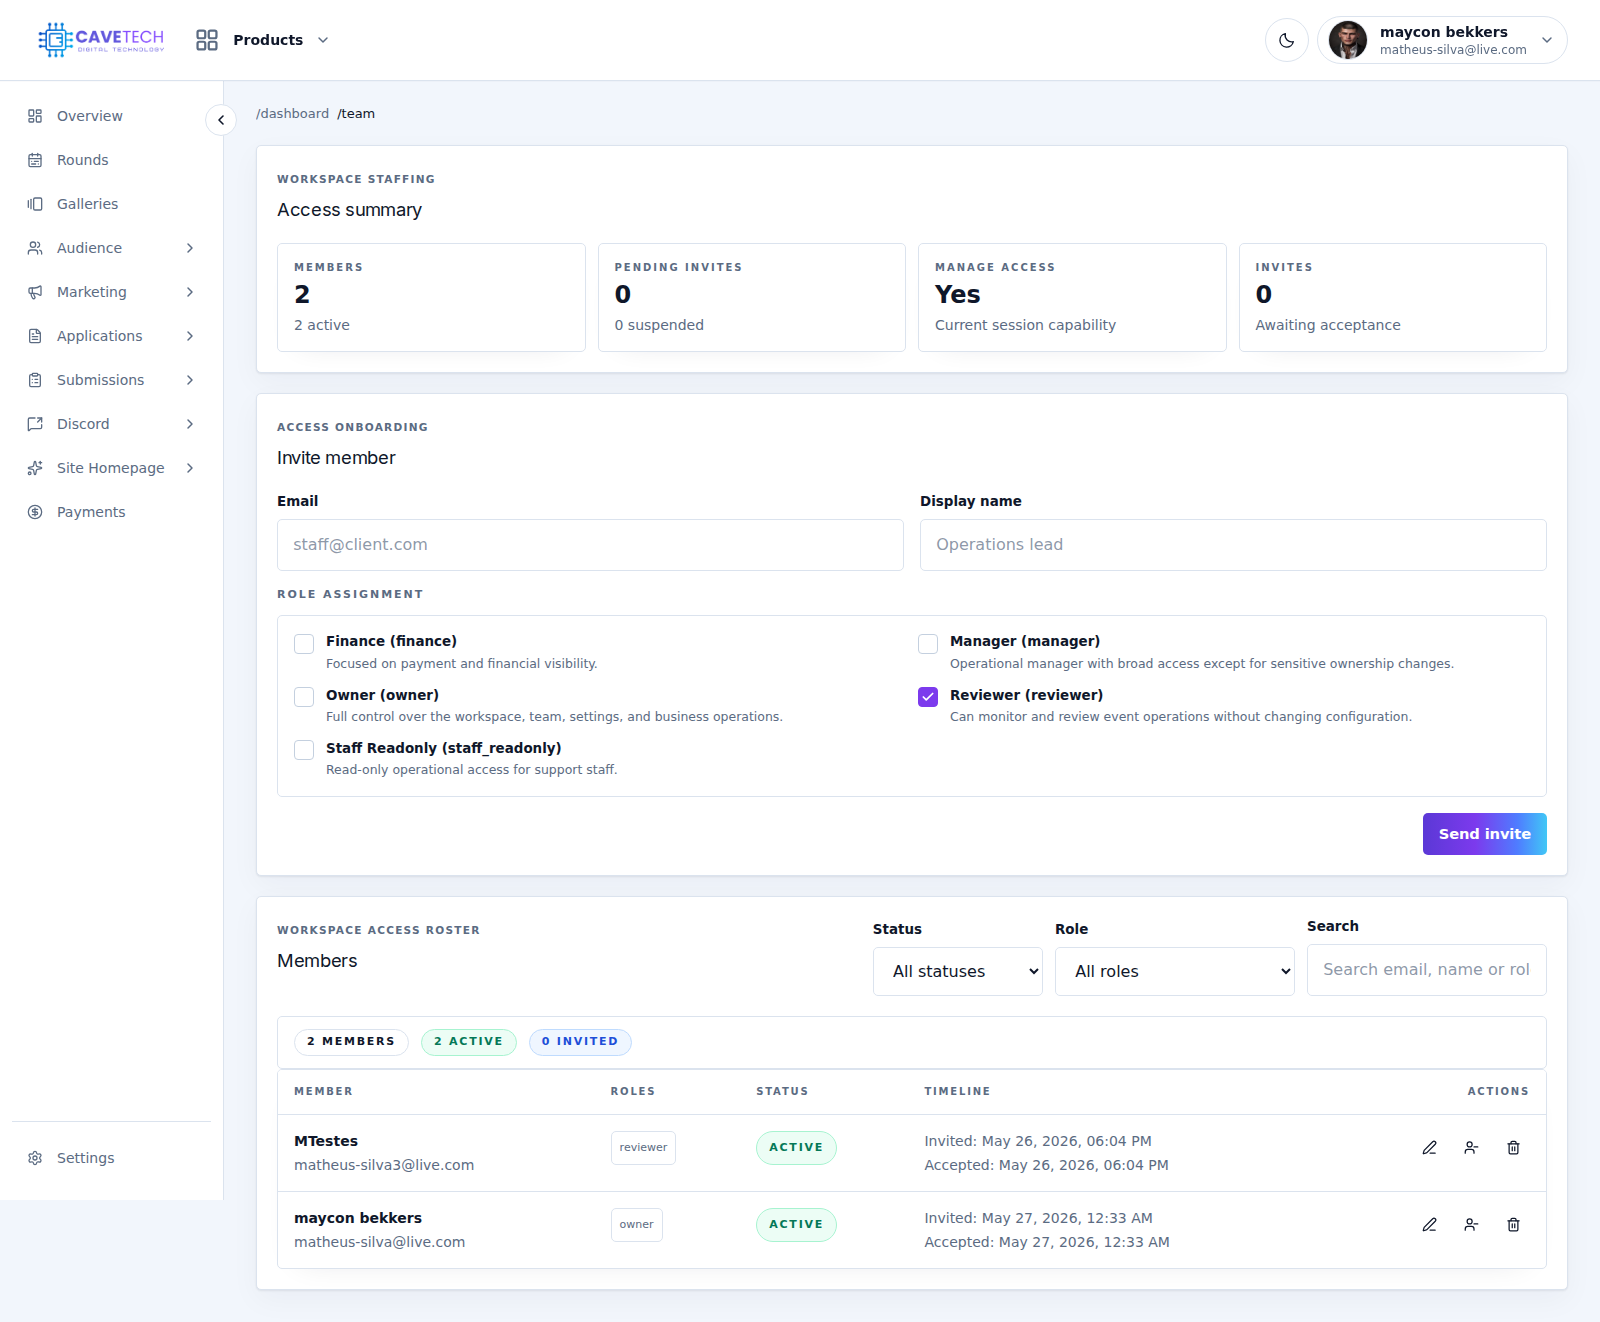This screenshot has width=1600, height=1322.
Task: Collapse the sidebar with arrow button
Action: click(x=221, y=120)
